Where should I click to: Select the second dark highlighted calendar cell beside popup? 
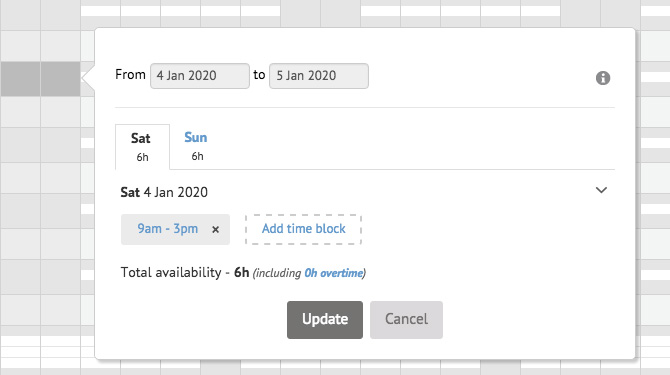coord(60,79)
